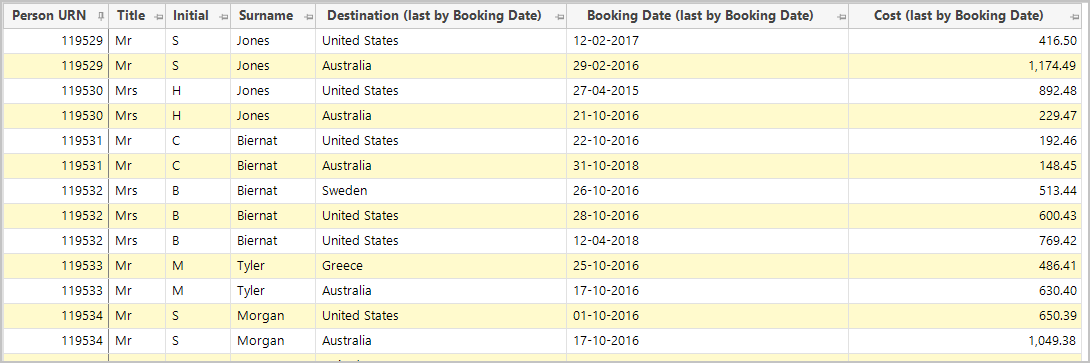Pin the Cost column using its pin icon

pos(1075,16)
